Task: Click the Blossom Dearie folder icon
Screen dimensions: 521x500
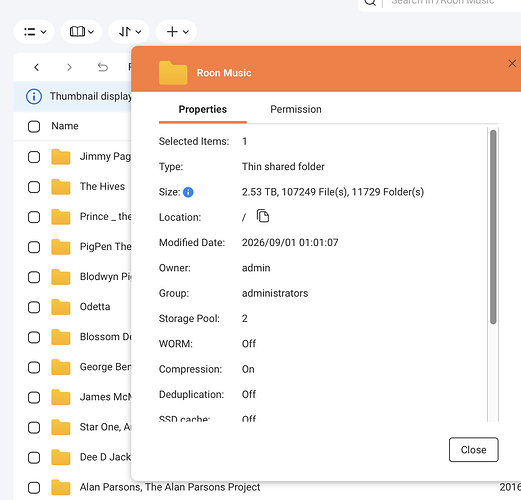Action: point(61,337)
